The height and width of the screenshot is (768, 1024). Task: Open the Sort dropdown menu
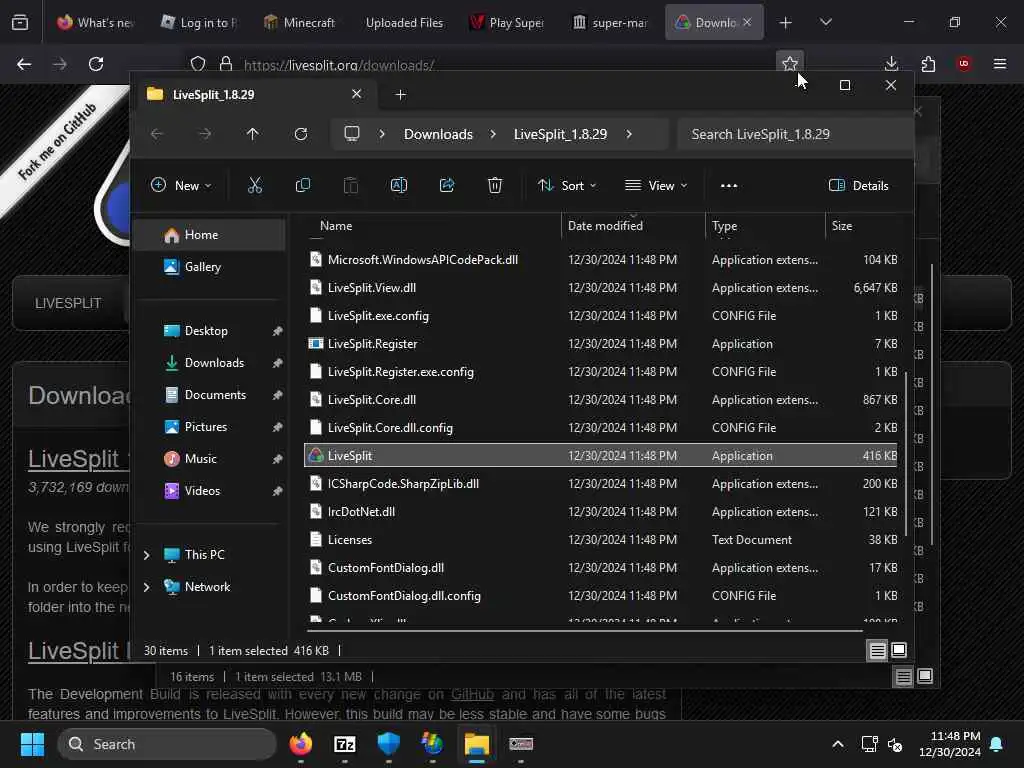pos(567,185)
